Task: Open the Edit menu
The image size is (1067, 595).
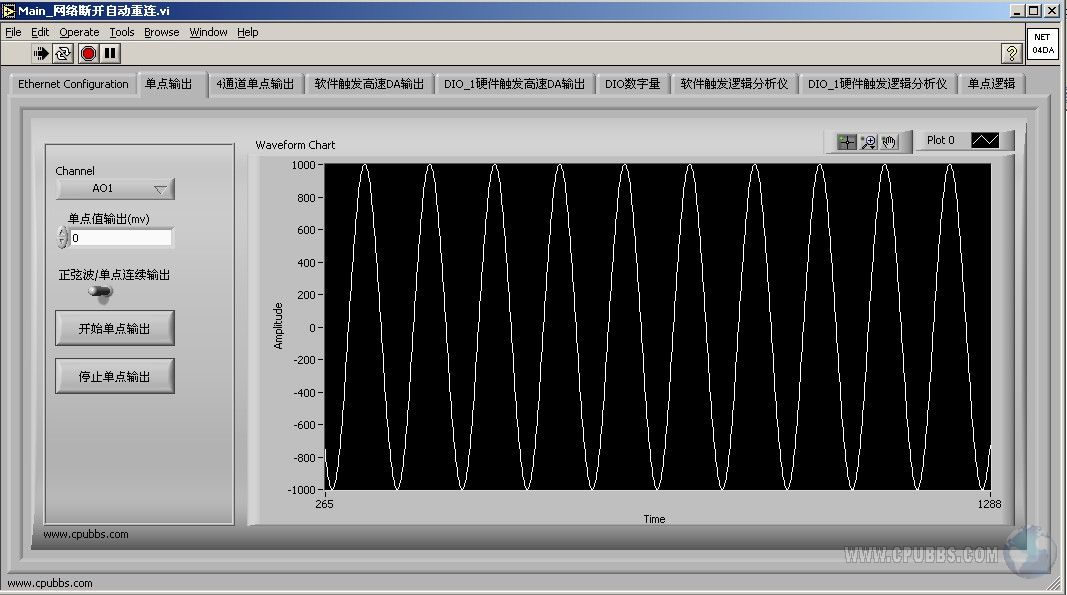Action: click(x=40, y=32)
